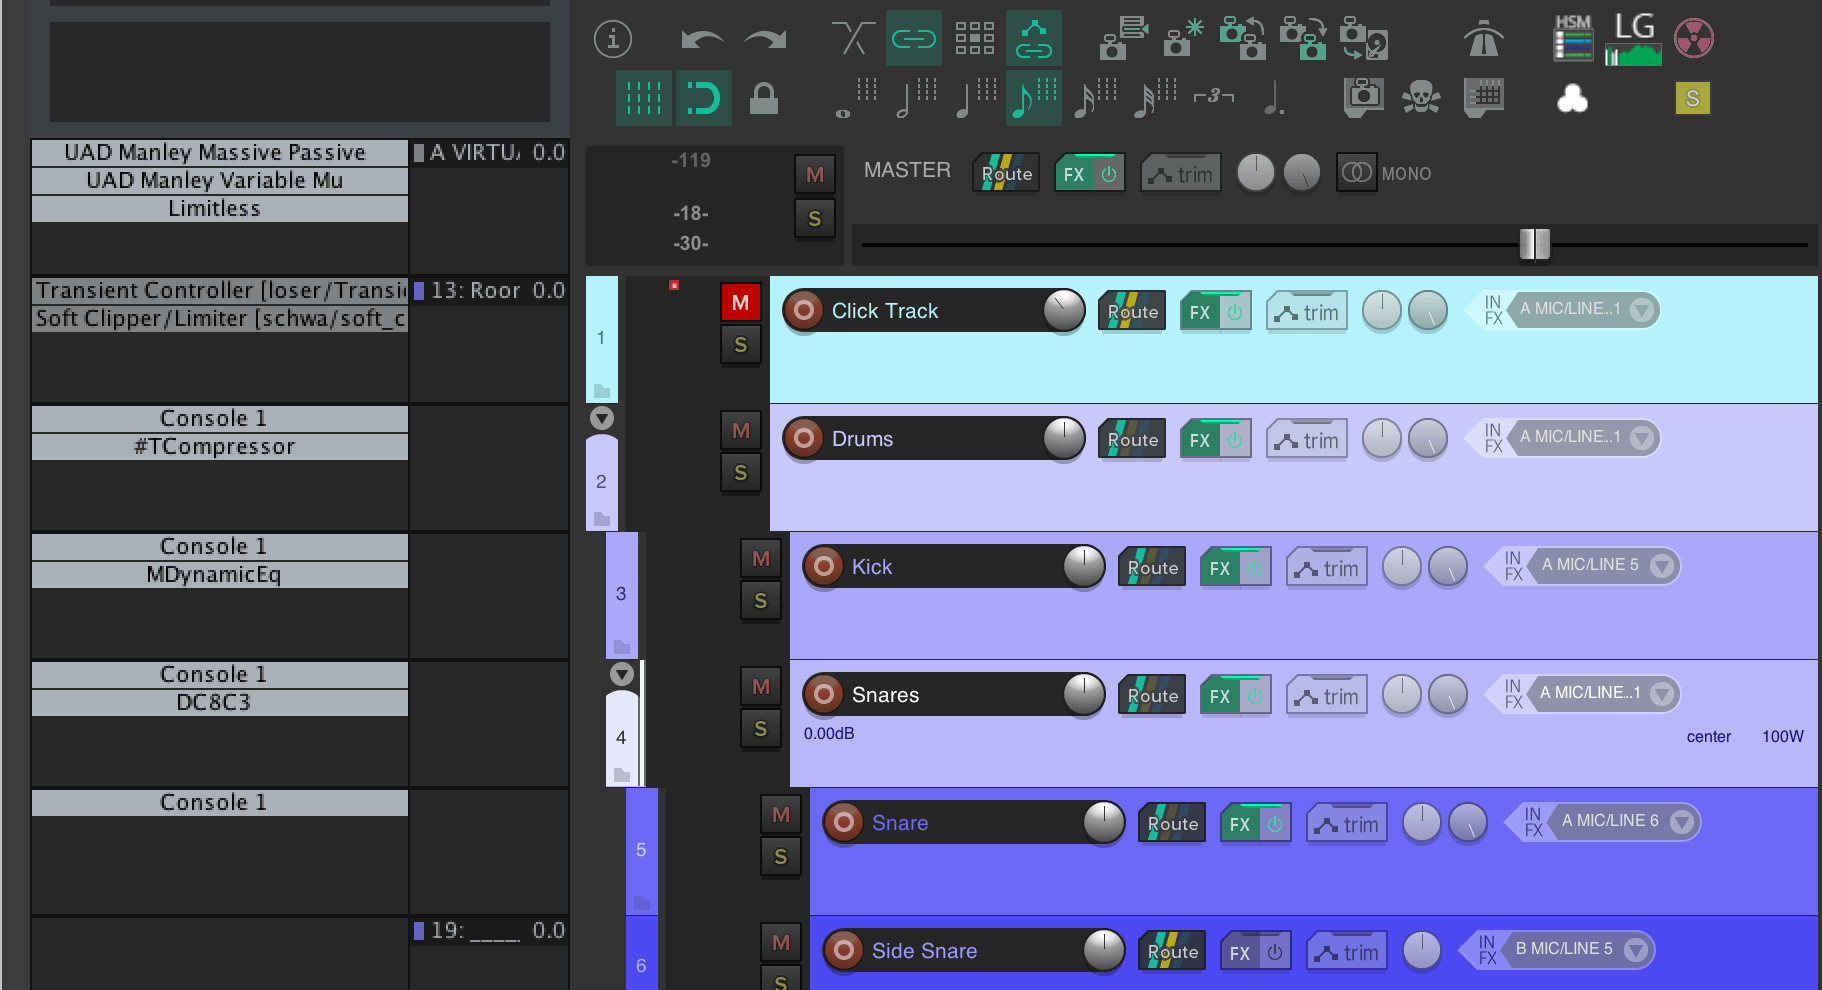Click the padlock lock icon

pyautogui.click(x=764, y=99)
